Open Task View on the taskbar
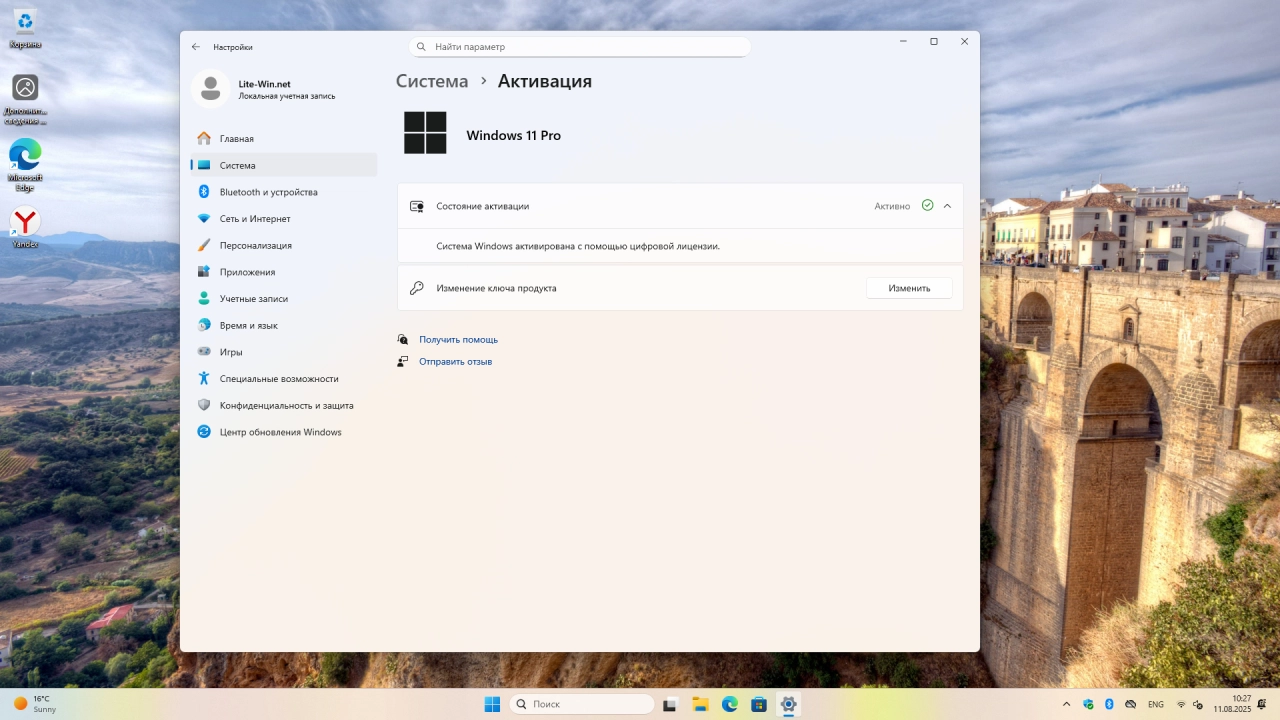 pyautogui.click(x=670, y=704)
